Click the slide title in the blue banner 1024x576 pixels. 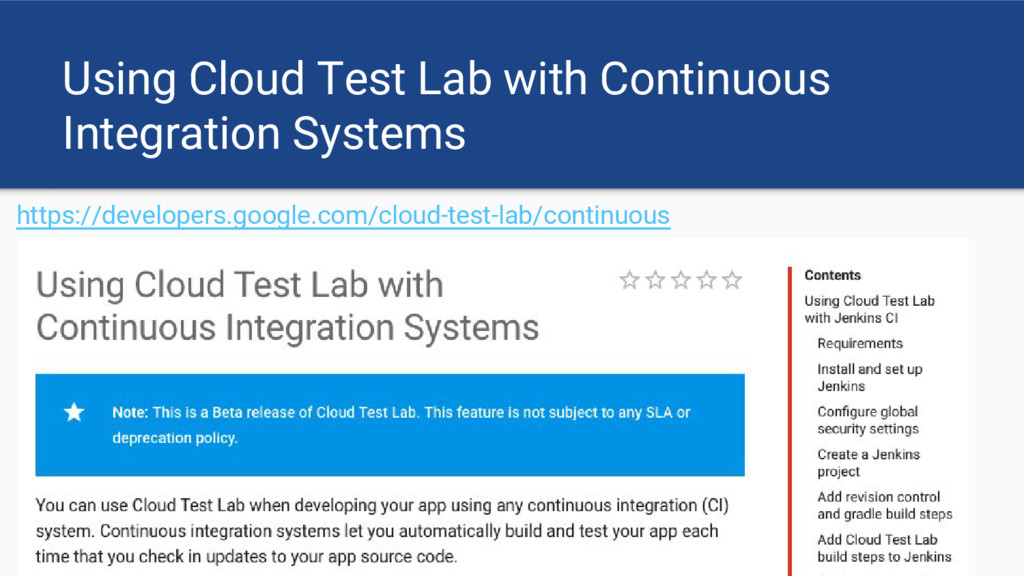445,105
